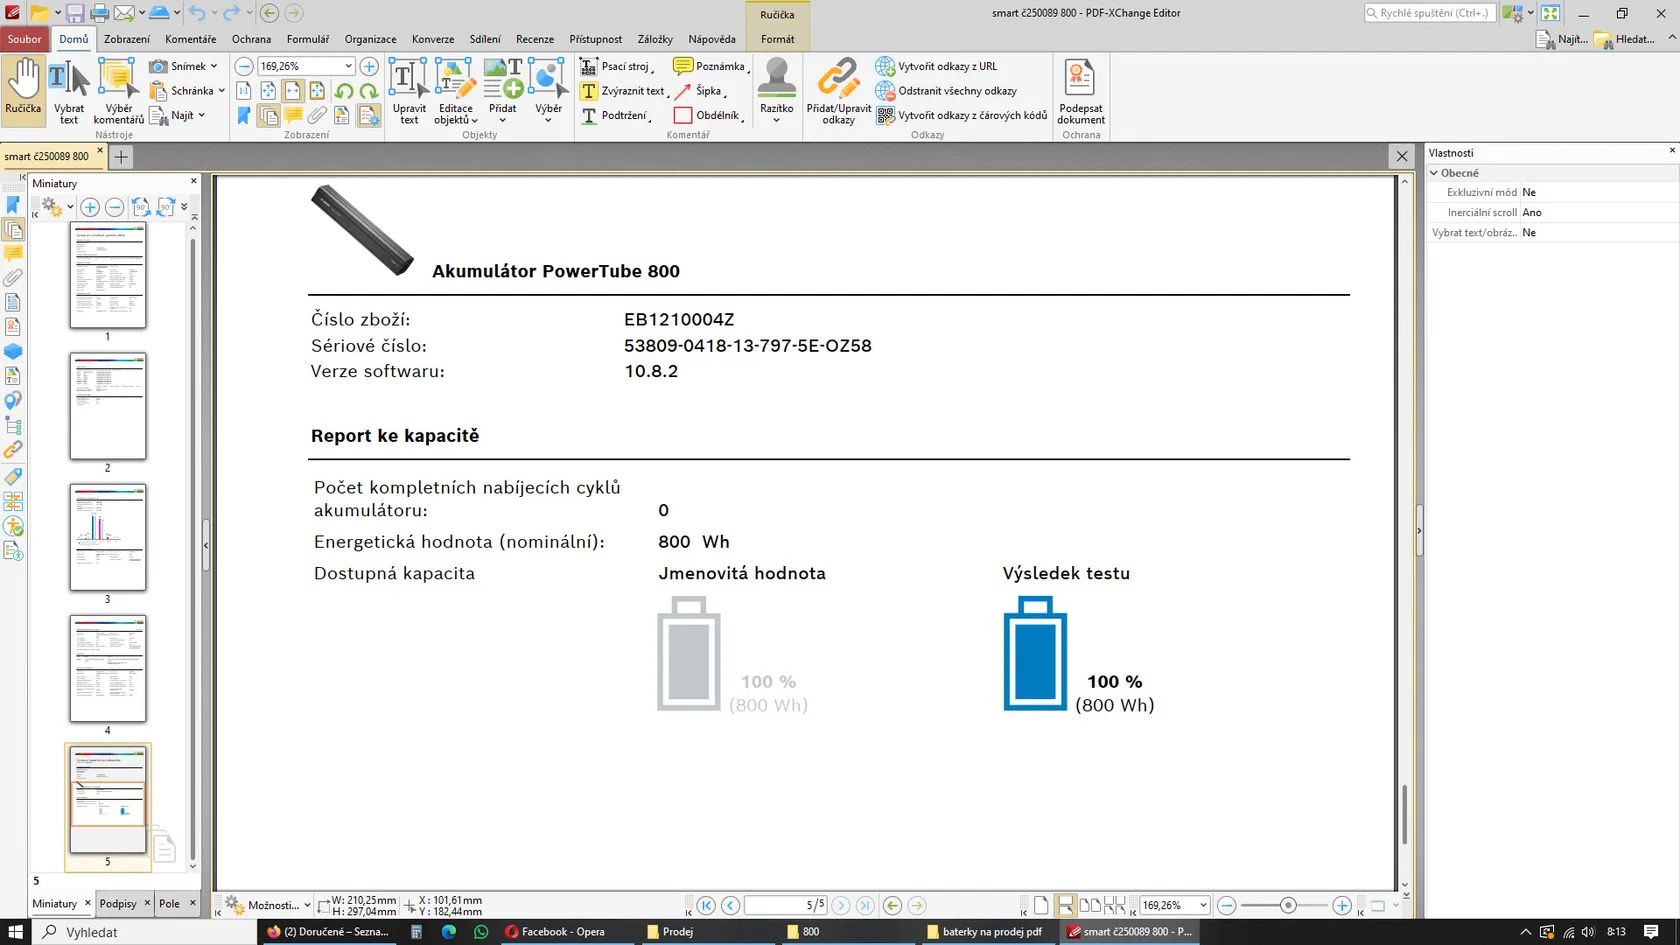The width and height of the screenshot is (1680, 945).
Task: Choose the Psací stroj typewriter tool
Action: click(617, 66)
